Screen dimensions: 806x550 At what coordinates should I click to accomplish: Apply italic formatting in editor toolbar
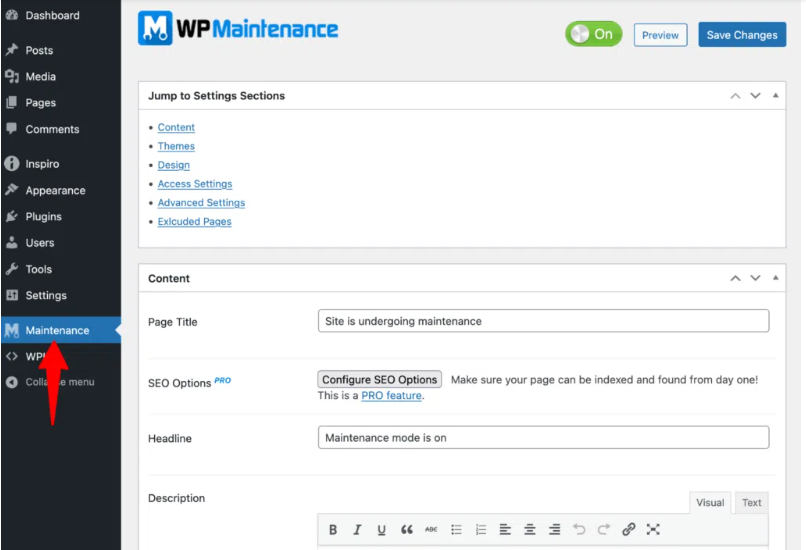(x=357, y=530)
